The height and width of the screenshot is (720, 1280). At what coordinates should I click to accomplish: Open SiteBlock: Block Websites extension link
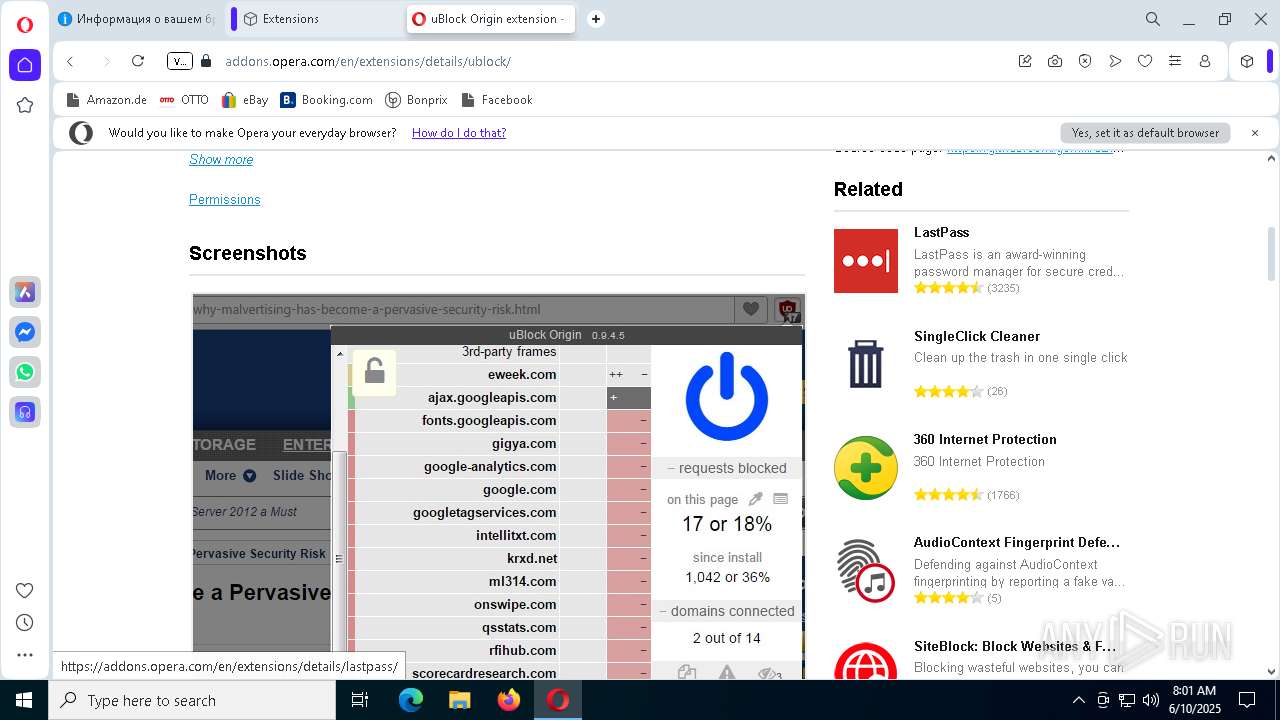click(1015, 647)
